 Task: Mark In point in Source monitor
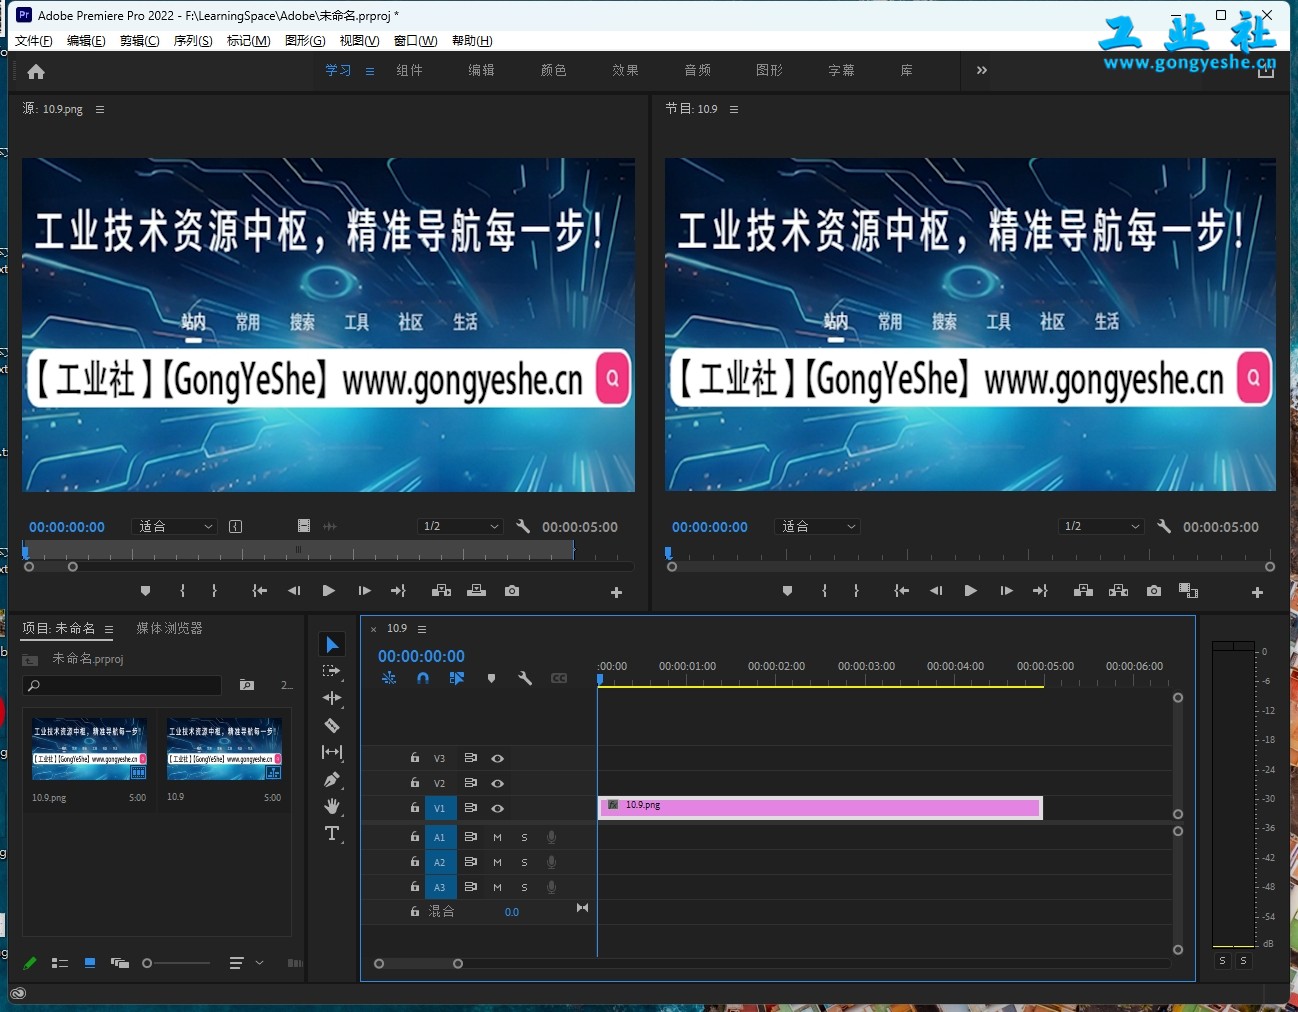pyautogui.click(x=182, y=591)
